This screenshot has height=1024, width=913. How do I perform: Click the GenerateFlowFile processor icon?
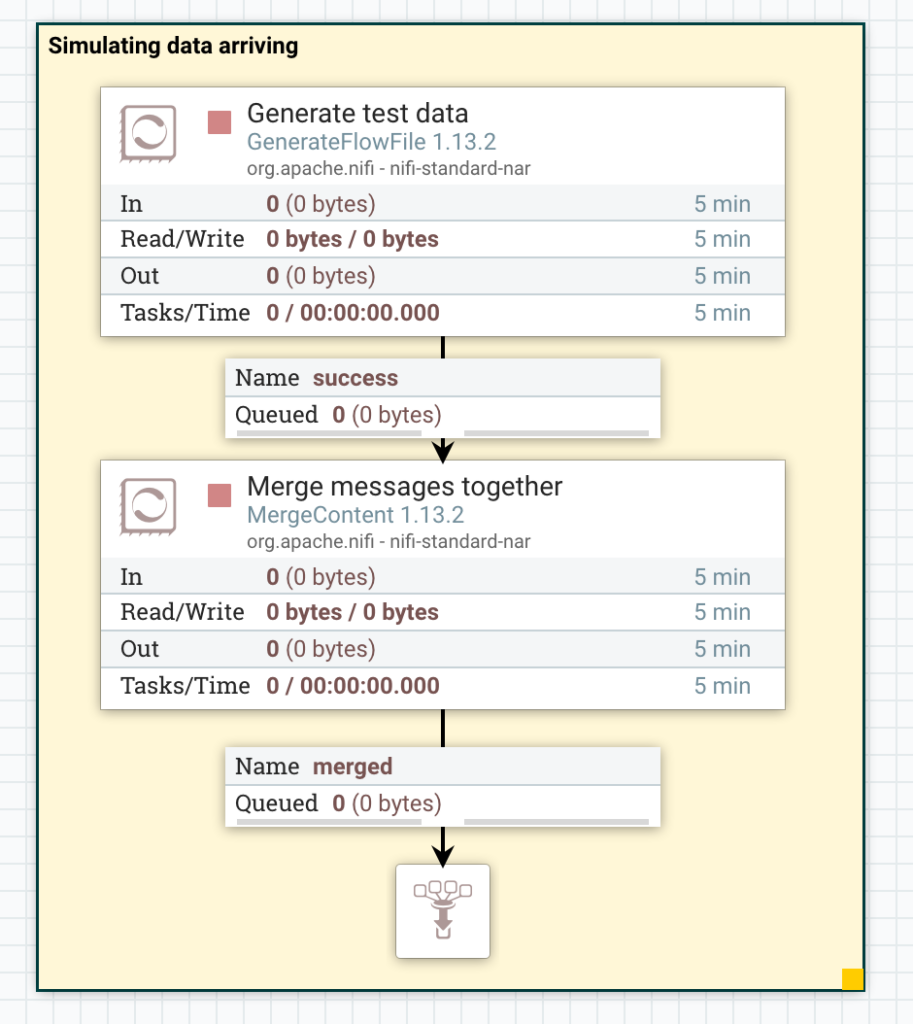pos(147,132)
